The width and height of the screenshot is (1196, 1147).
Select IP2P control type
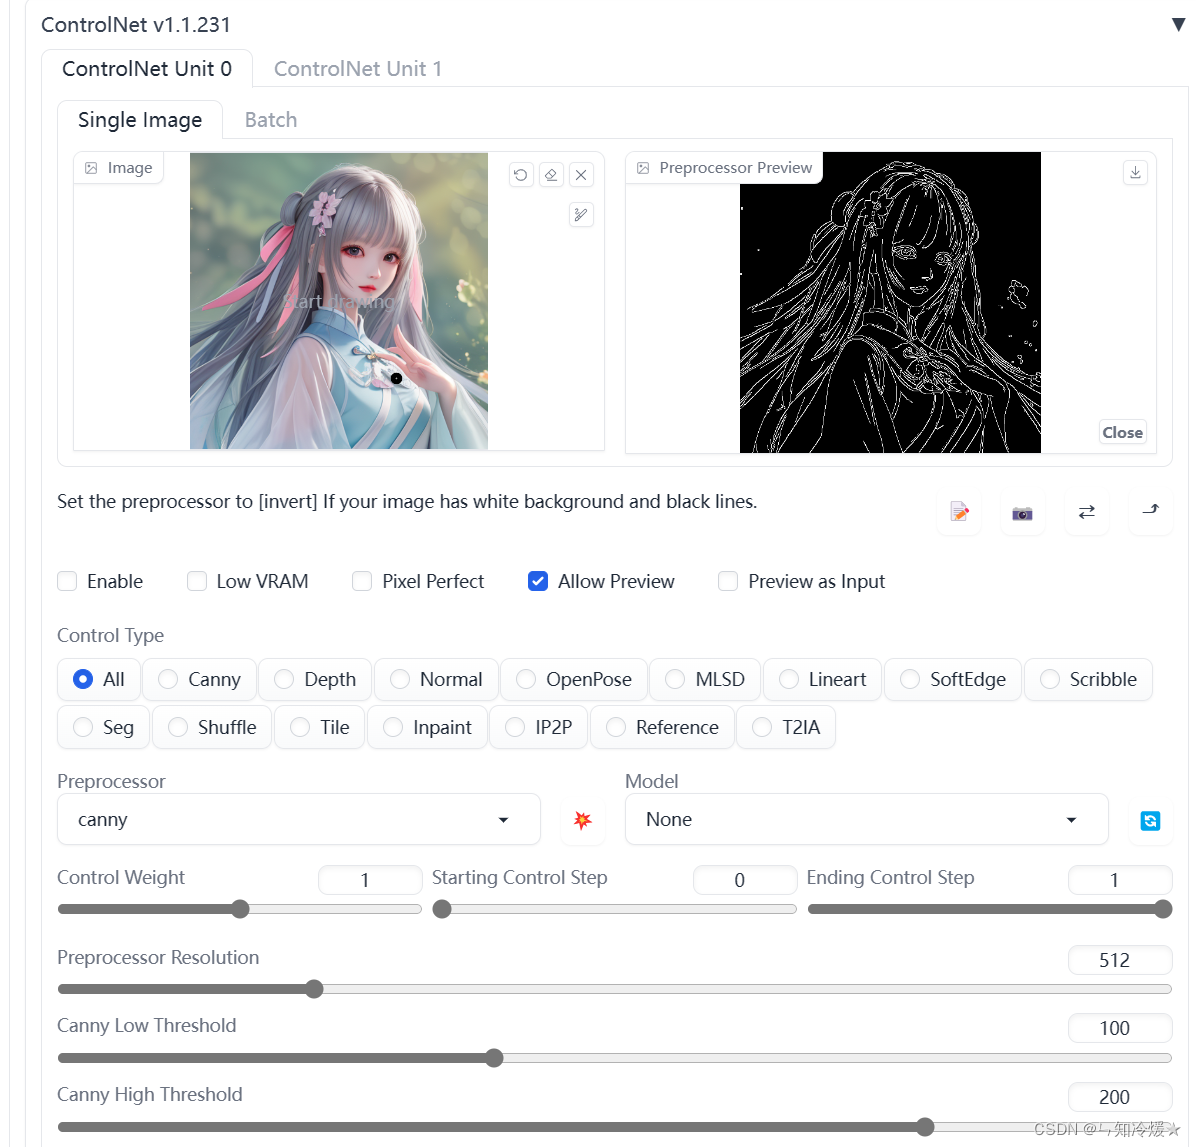click(539, 728)
